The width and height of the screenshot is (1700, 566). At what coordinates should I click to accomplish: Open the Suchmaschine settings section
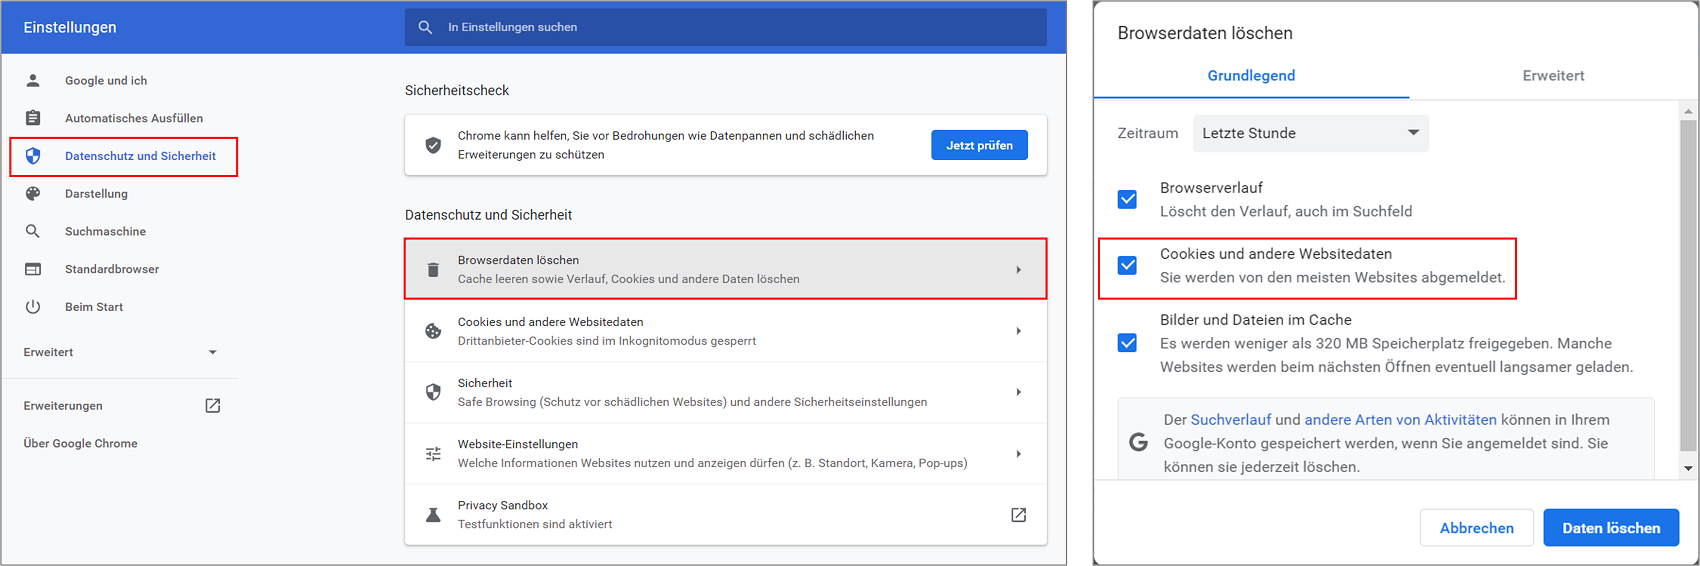tap(105, 232)
